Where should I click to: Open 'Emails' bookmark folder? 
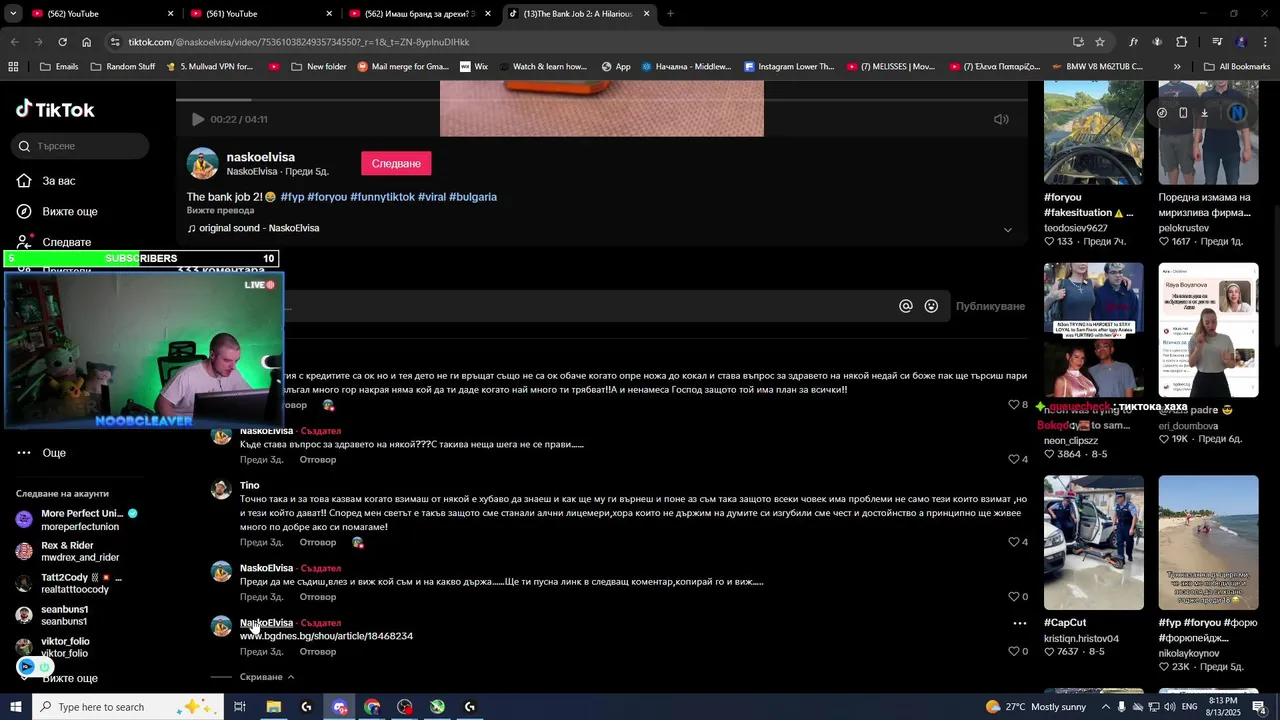(x=59, y=67)
